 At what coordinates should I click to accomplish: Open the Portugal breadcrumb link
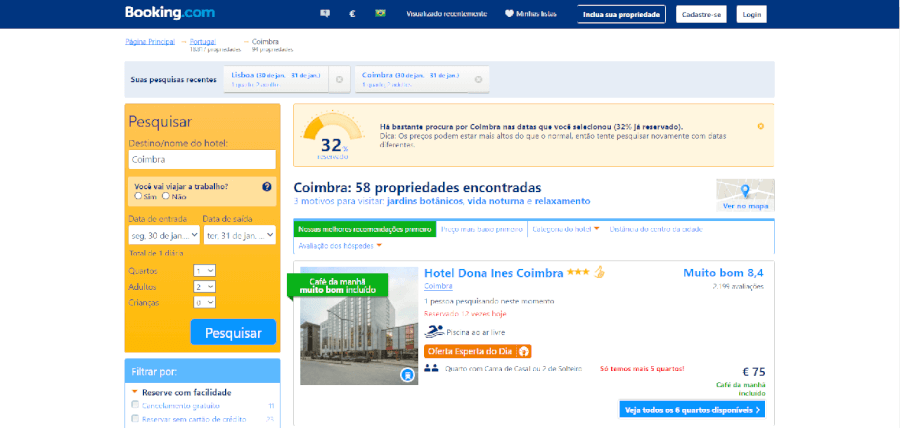(203, 41)
